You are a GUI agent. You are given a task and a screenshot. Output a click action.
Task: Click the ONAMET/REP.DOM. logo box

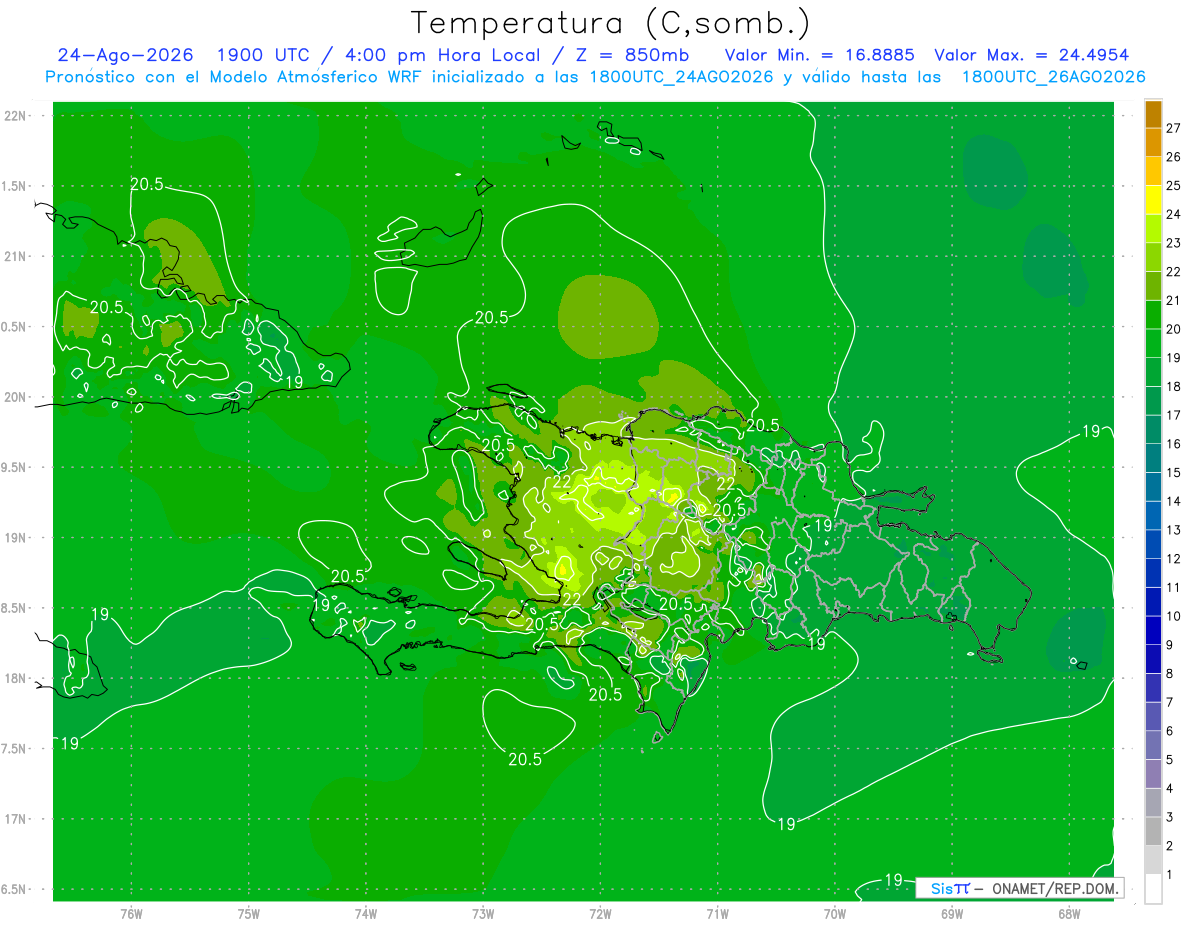pos(1019,888)
